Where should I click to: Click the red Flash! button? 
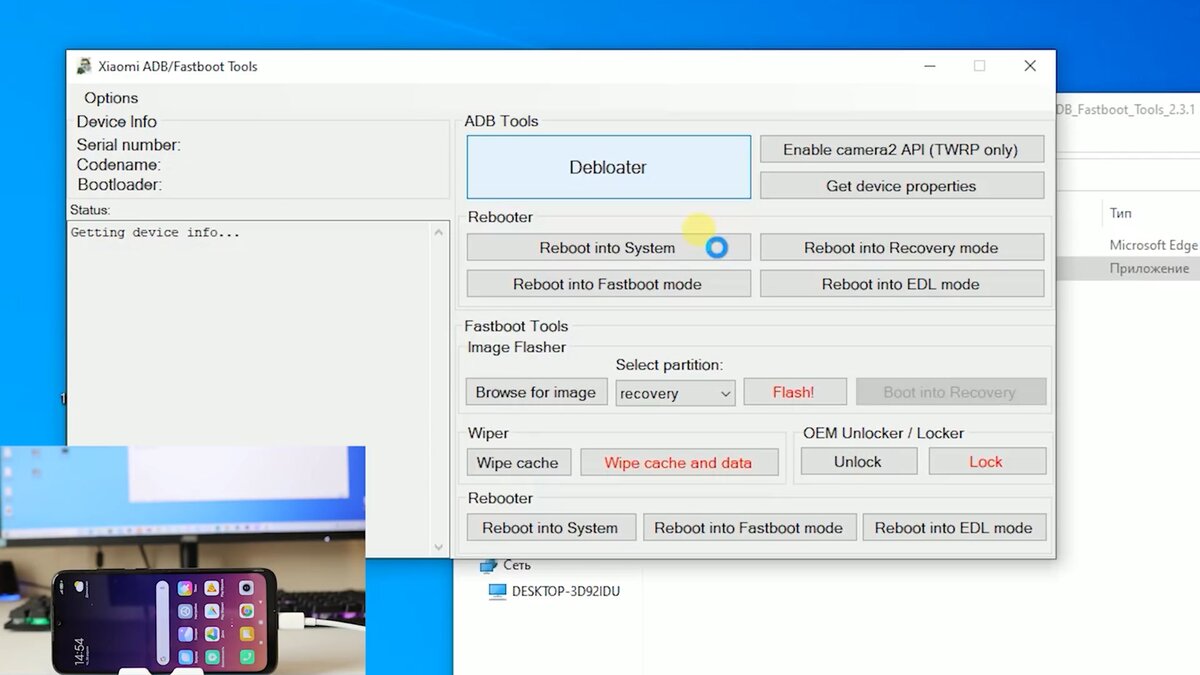(x=794, y=392)
